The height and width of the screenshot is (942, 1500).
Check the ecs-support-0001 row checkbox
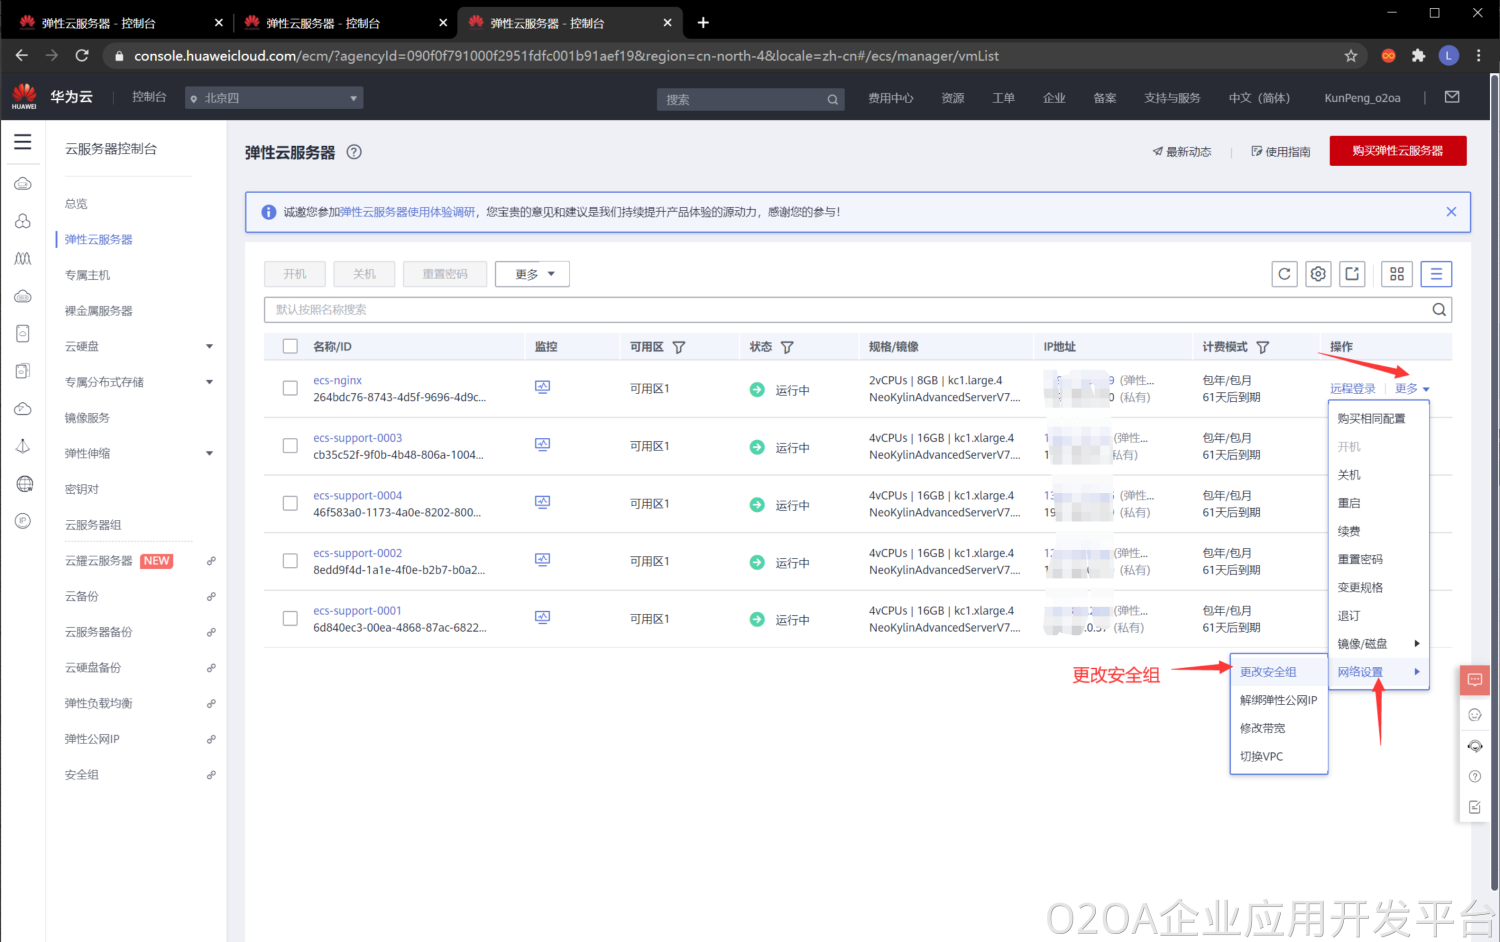pos(290,619)
